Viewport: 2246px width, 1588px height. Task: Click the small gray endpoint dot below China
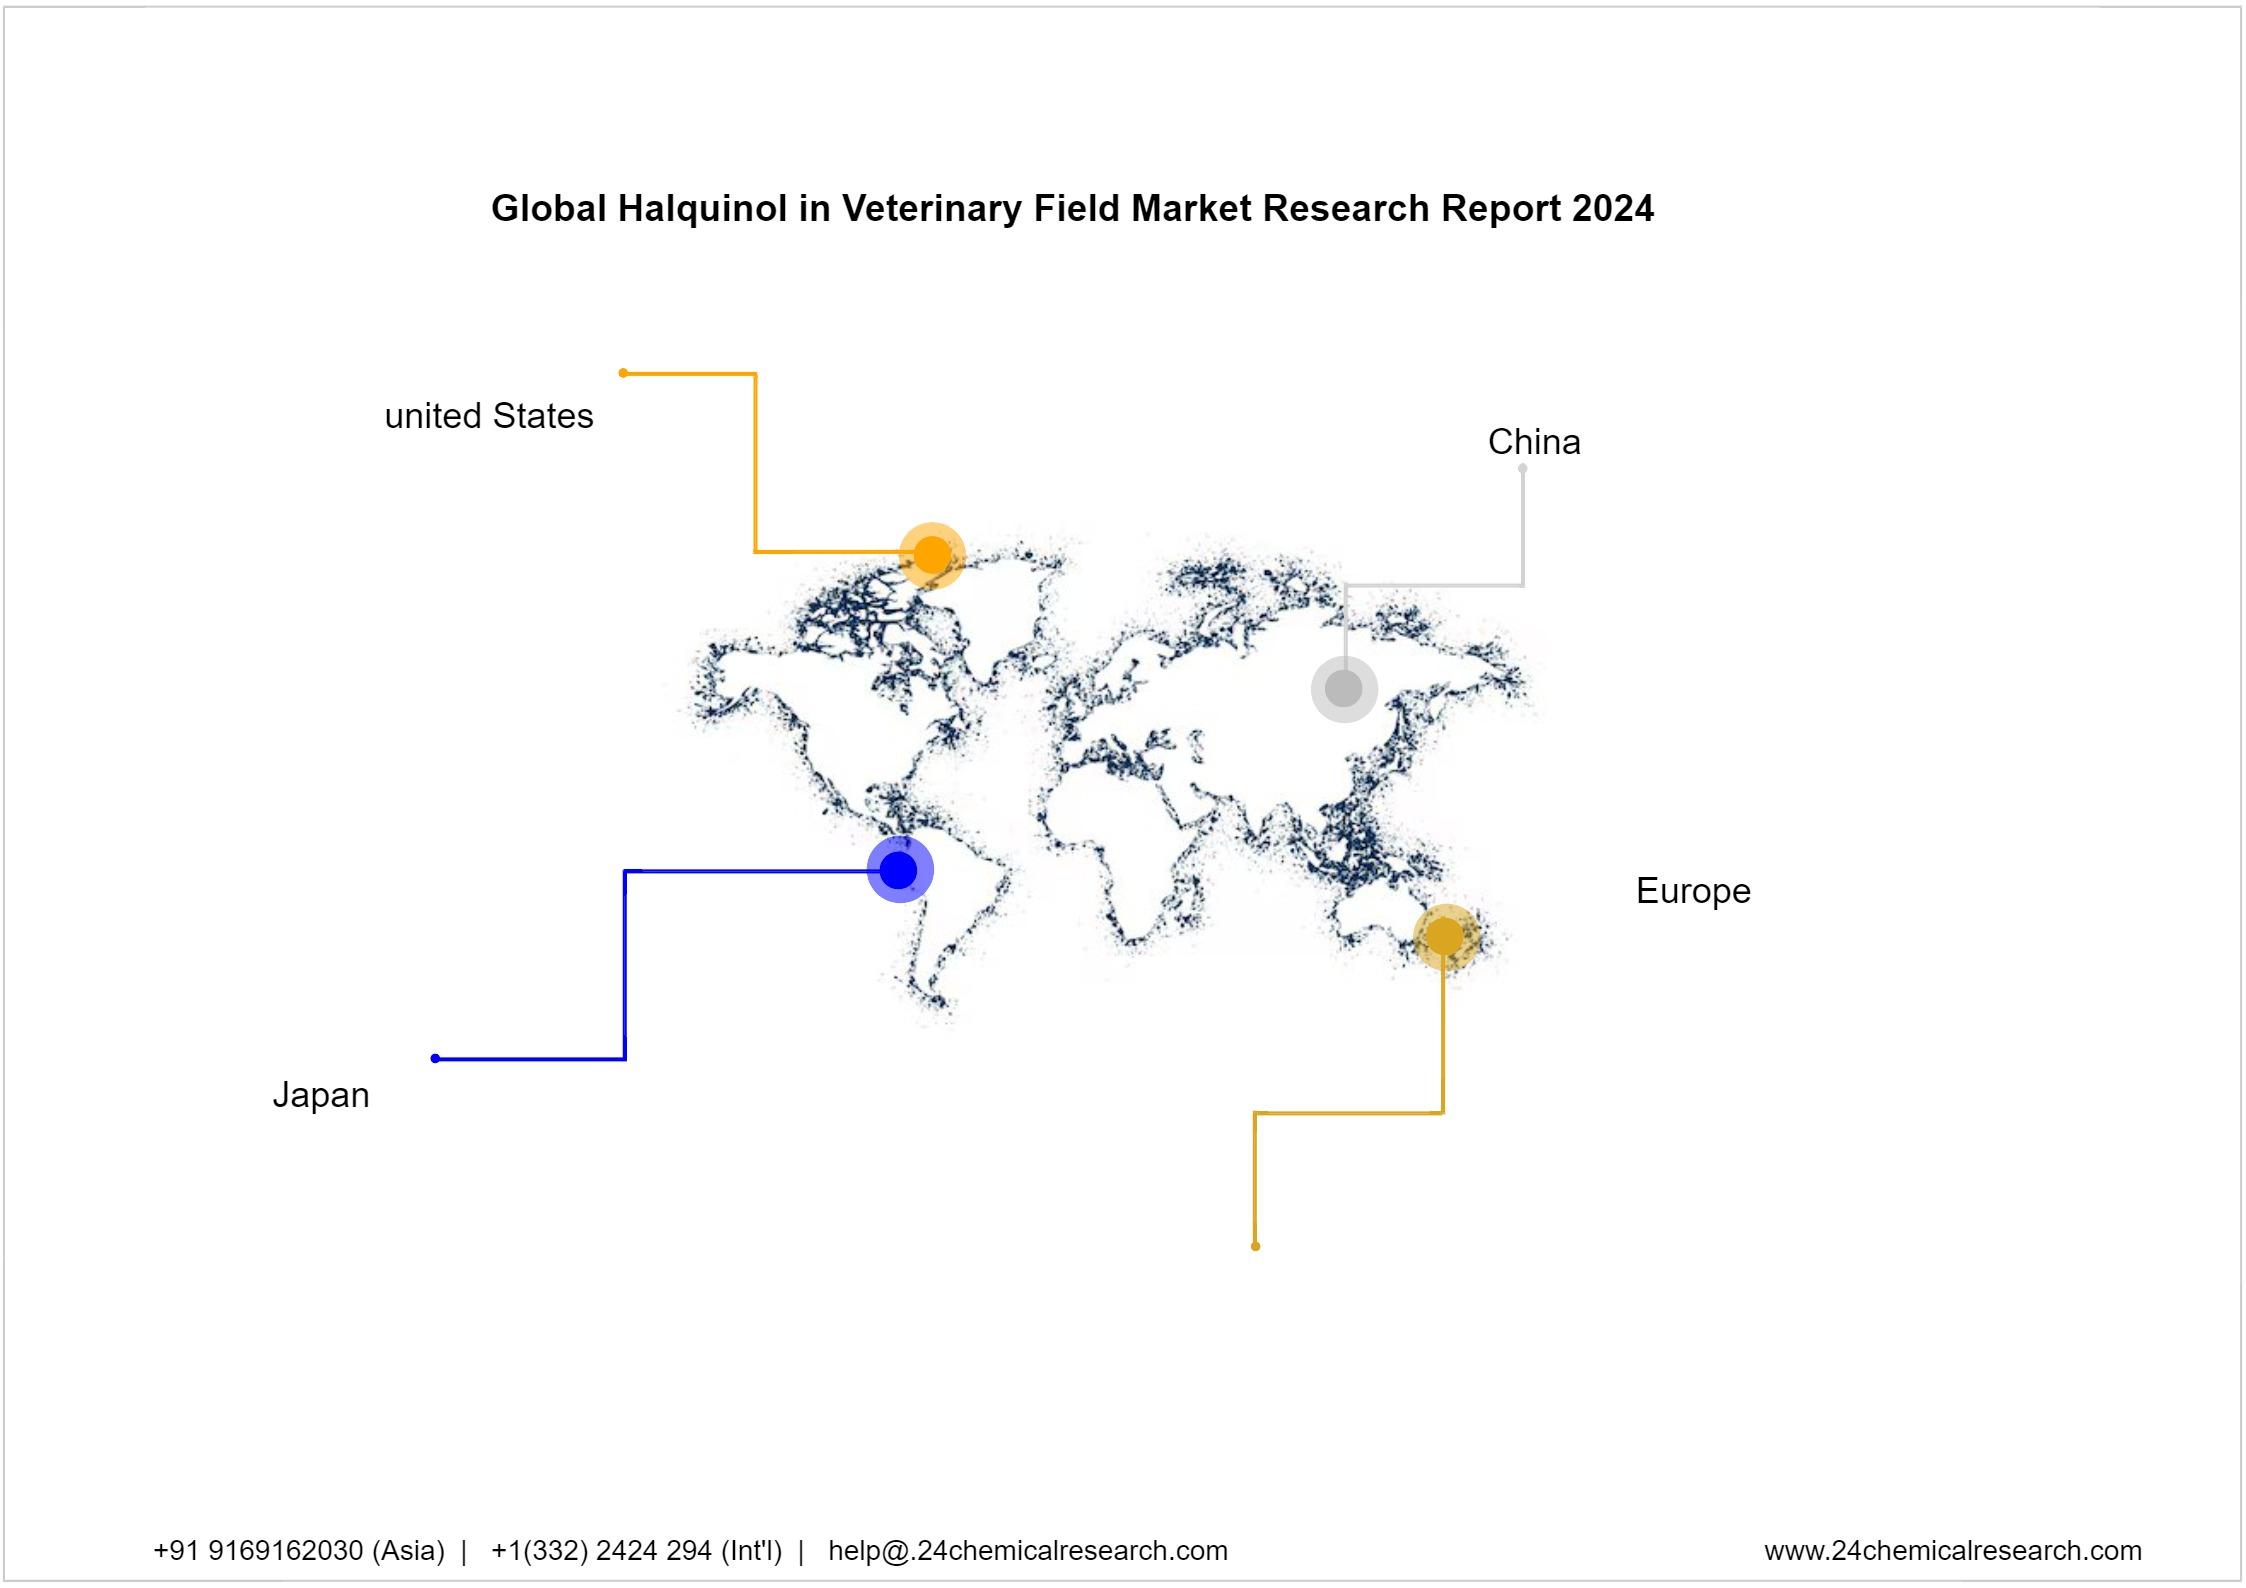point(1522,468)
